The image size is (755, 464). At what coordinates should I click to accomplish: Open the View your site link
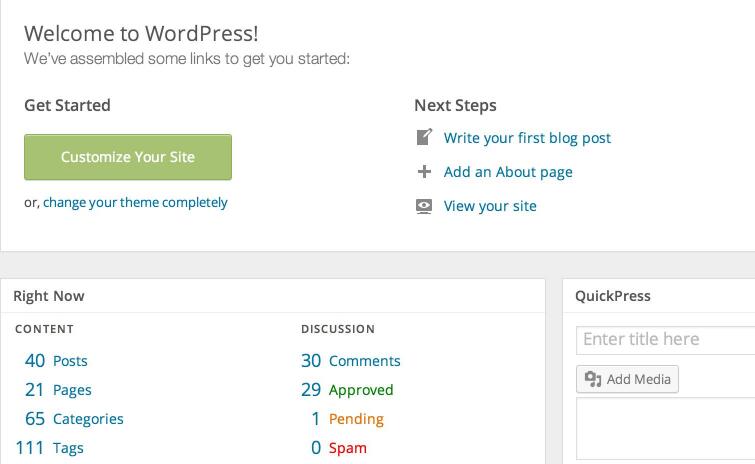[490, 206]
